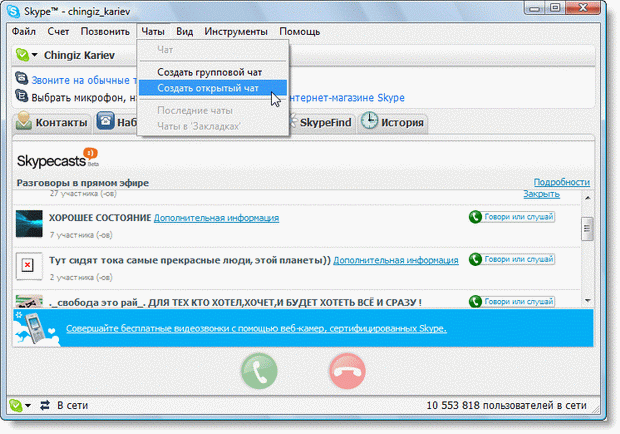Click the Выбрать микрофон notification text
Screen dimensions: 620x434
pos(84,98)
